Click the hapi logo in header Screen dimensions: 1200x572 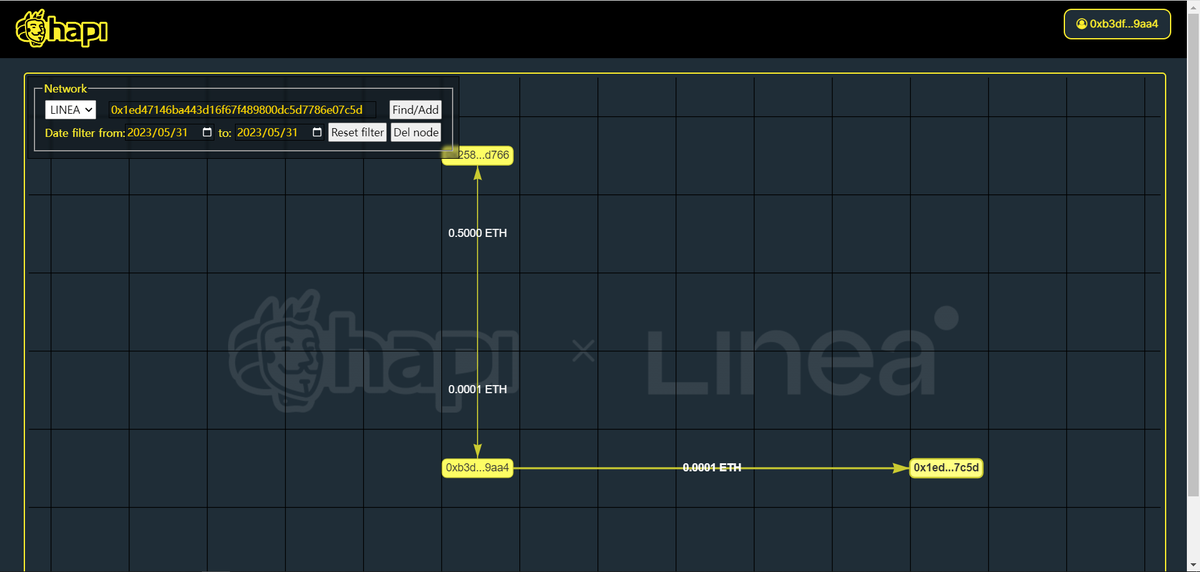tap(61, 30)
